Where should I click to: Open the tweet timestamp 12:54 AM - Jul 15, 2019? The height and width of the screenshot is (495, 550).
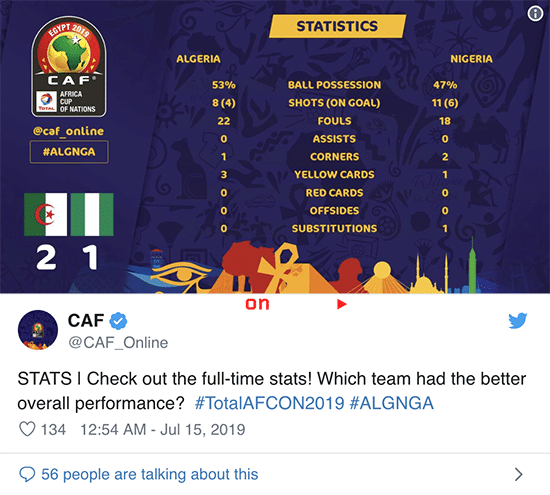[x=163, y=430]
